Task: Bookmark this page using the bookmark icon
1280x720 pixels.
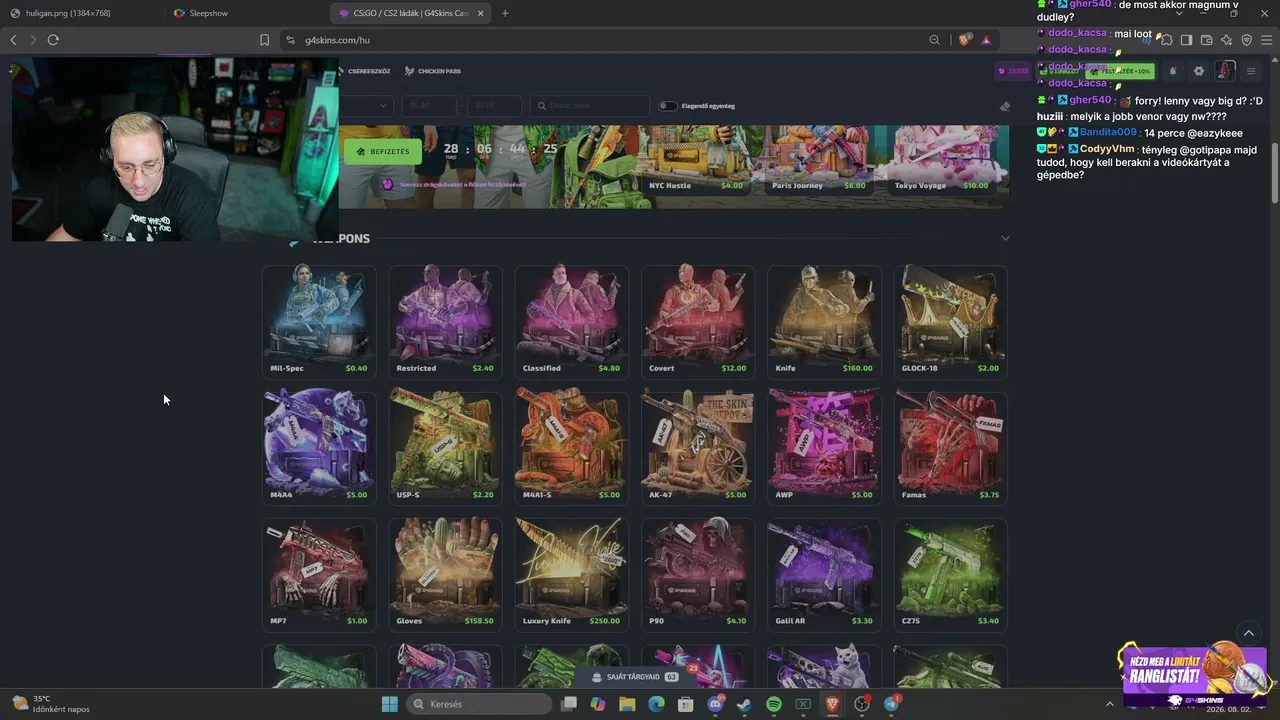Action: tap(264, 40)
